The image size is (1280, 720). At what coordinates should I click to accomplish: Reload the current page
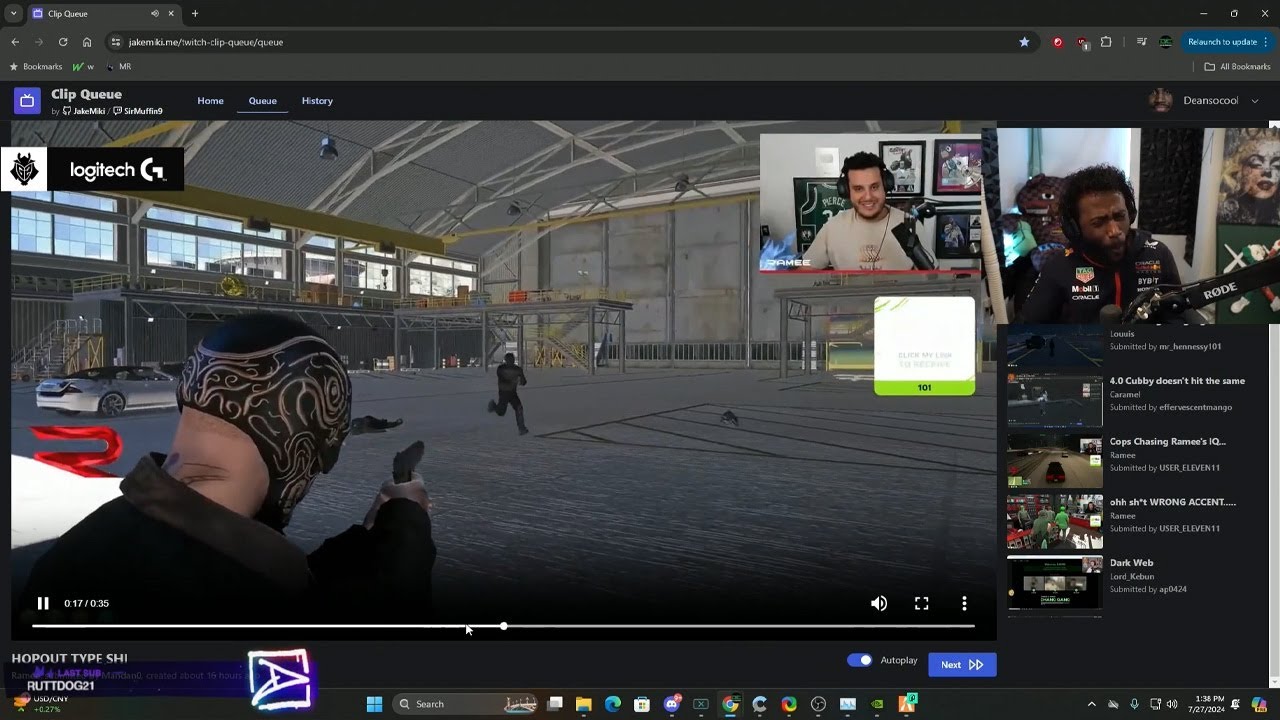click(63, 42)
